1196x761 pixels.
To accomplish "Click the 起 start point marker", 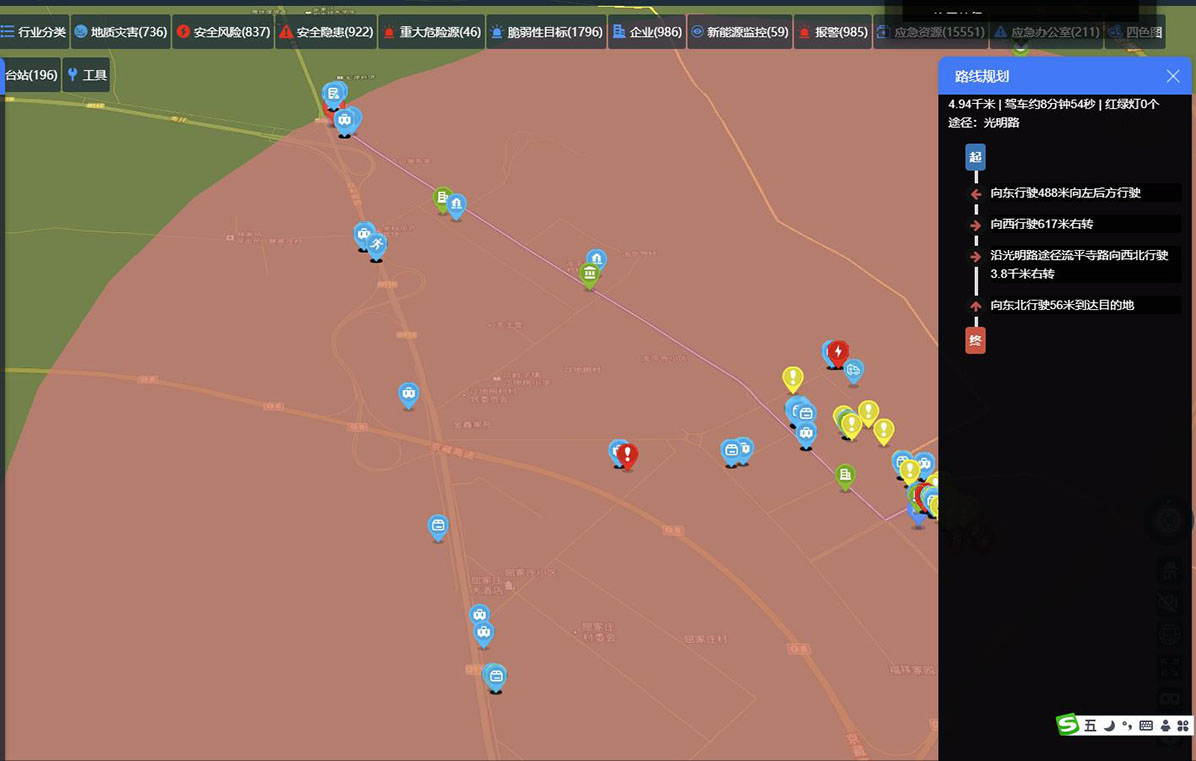I will pyautogui.click(x=975, y=157).
